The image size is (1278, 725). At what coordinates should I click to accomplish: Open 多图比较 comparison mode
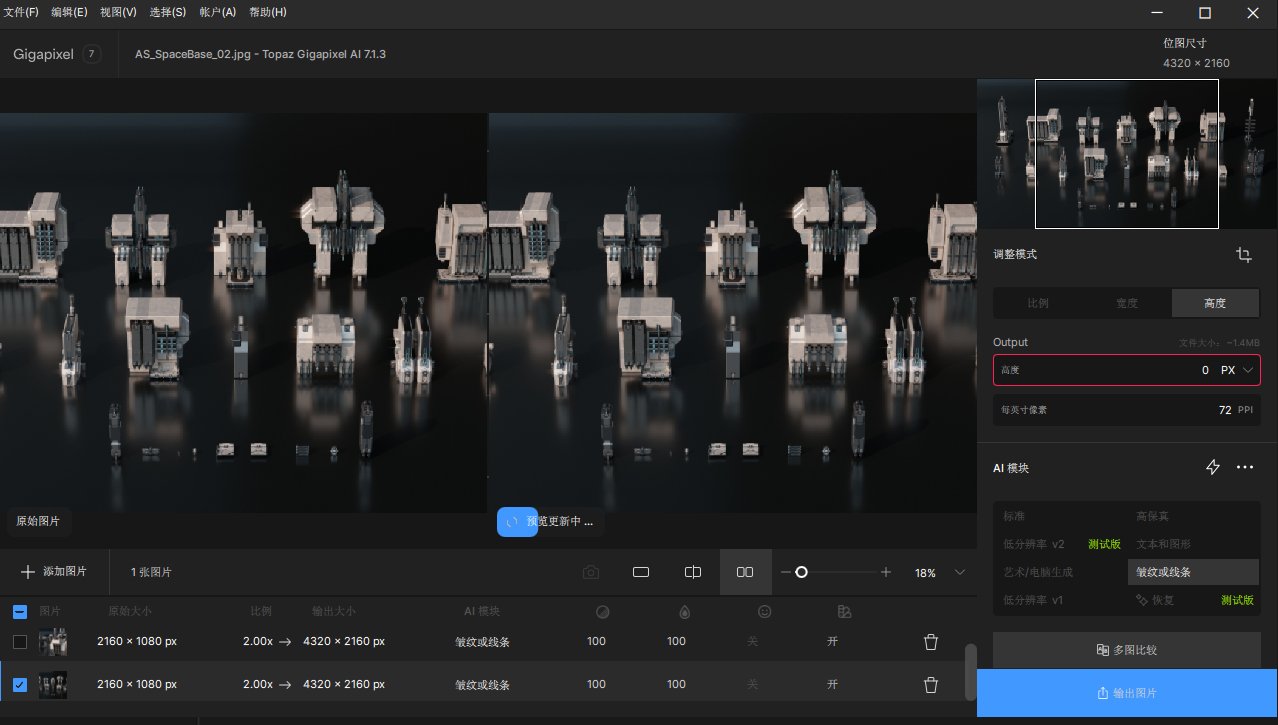[x=1126, y=649]
